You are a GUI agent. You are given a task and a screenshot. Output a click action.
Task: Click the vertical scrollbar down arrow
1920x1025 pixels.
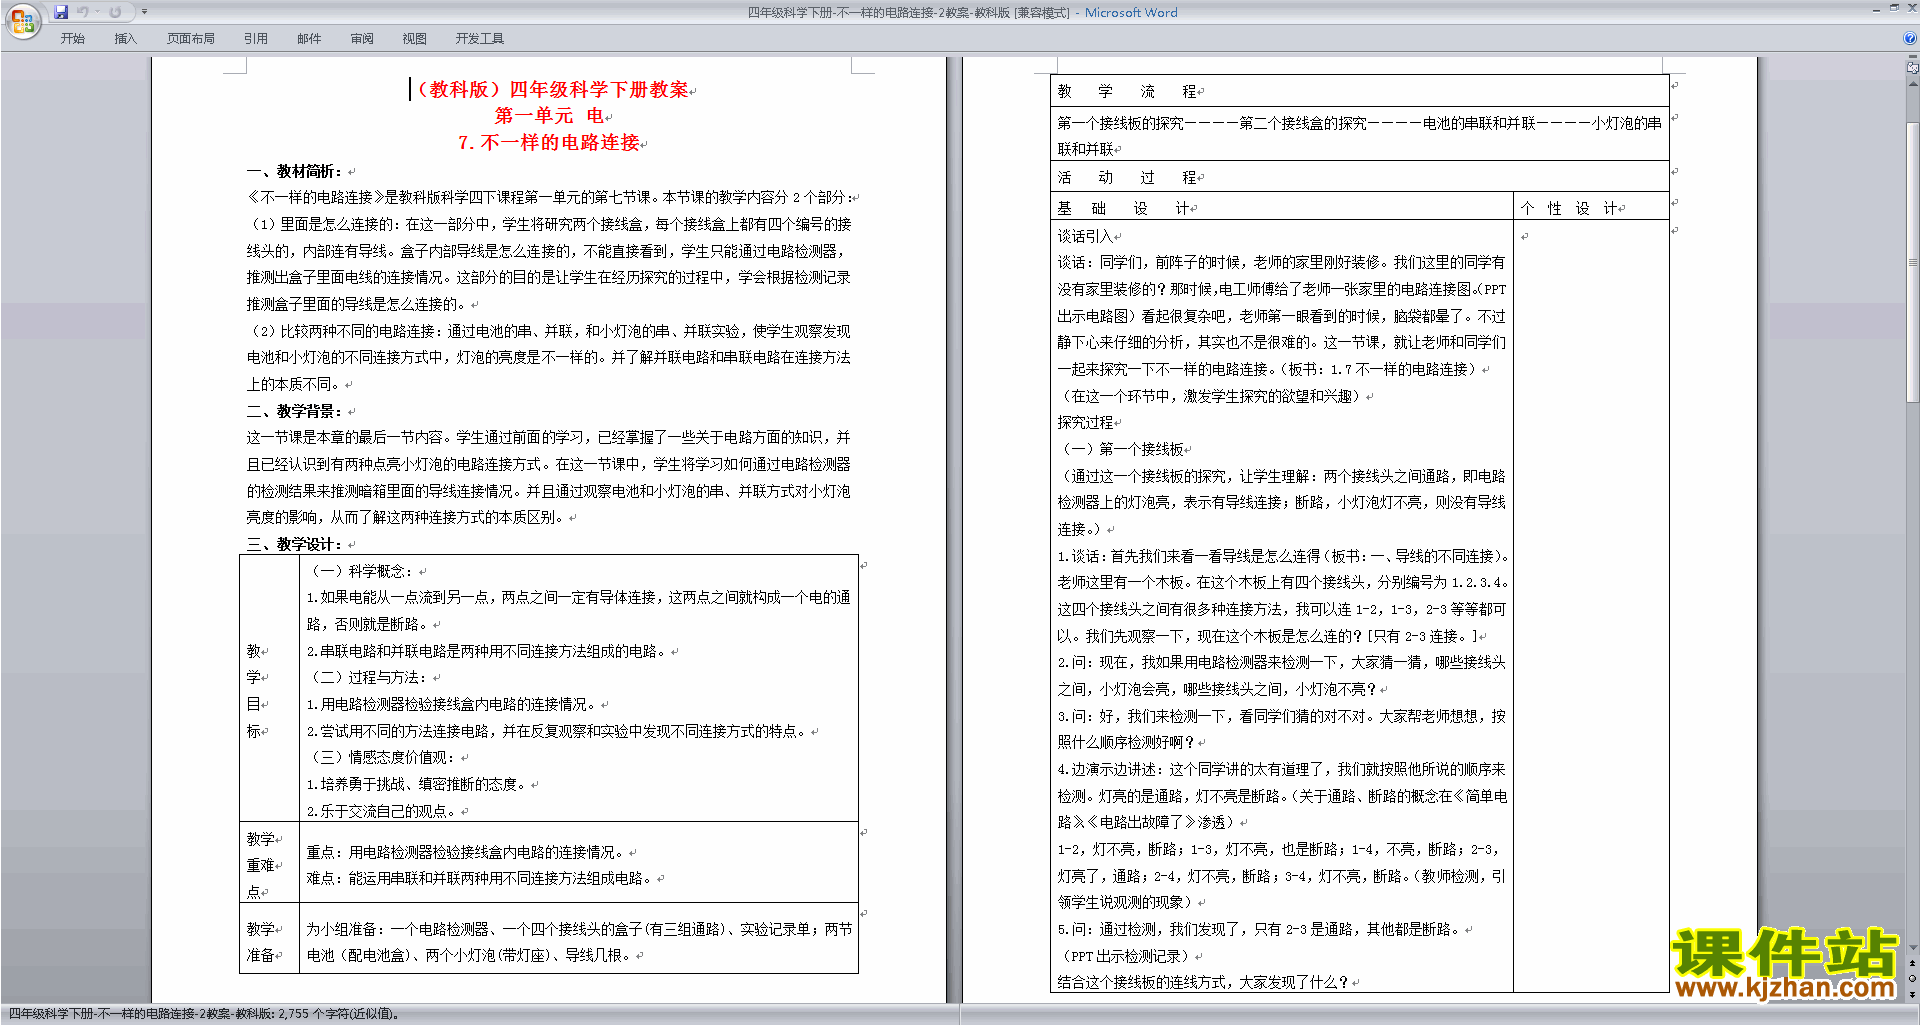pos(1913,948)
